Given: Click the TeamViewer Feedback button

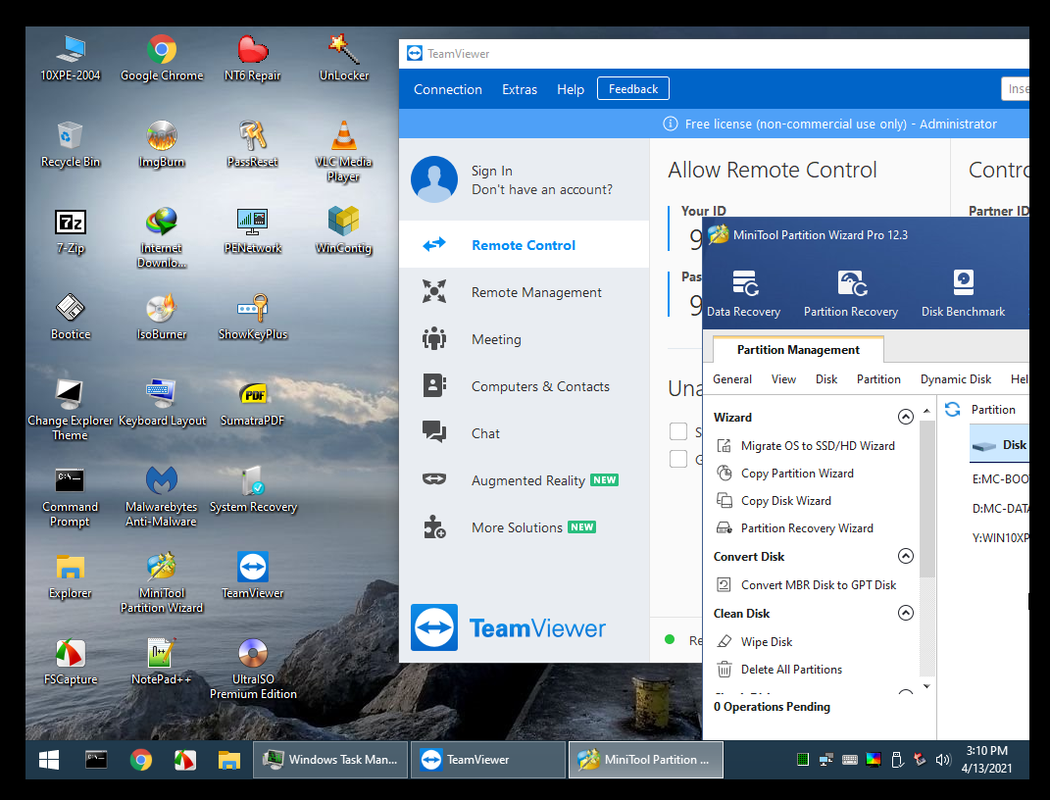Looking at the screenshot, I should pyautogui.click(x=633, y=88).
